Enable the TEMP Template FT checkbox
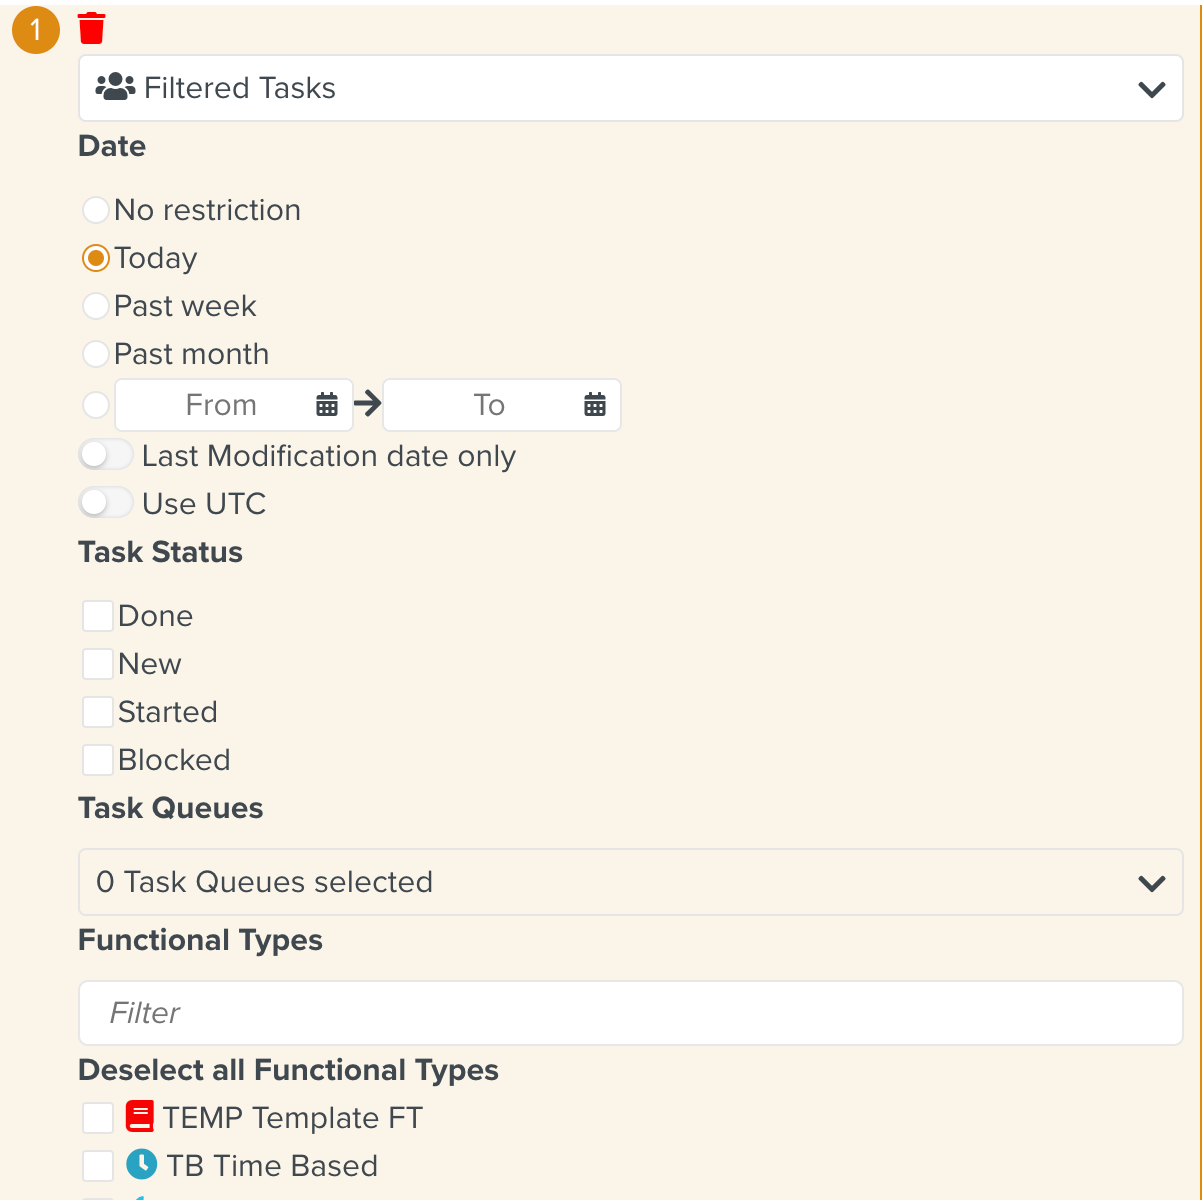The height and width of the screenshot is (1200, 1202). tap(97, 1117)
